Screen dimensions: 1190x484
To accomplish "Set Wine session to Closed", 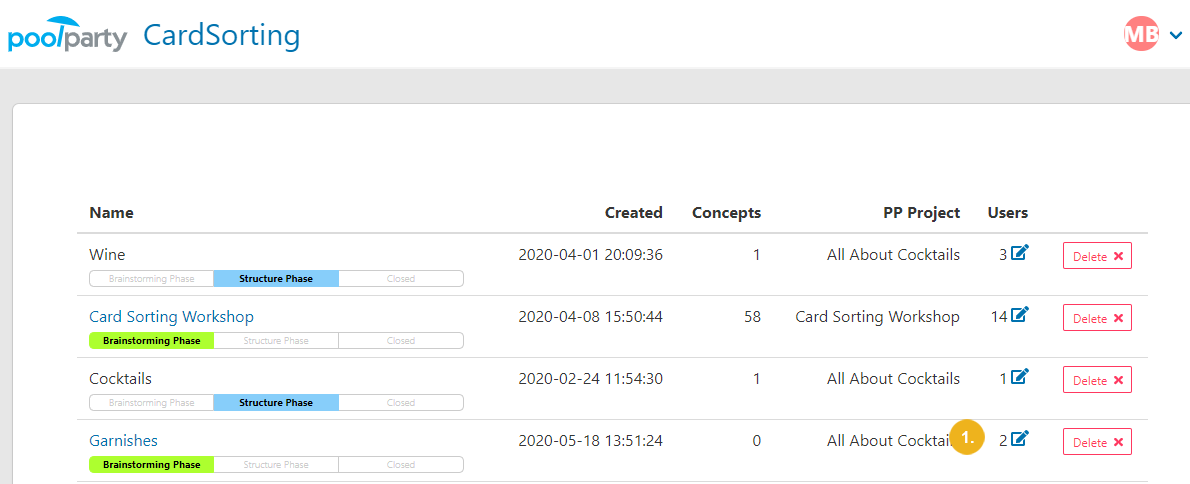I will click(x=401, y=278).
